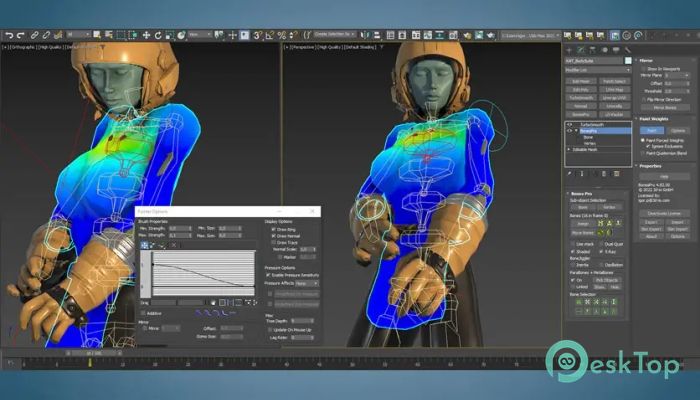
Task: Open Configure Modifier Sets icon
Action: pyautogui.click(x=617, y=174)
